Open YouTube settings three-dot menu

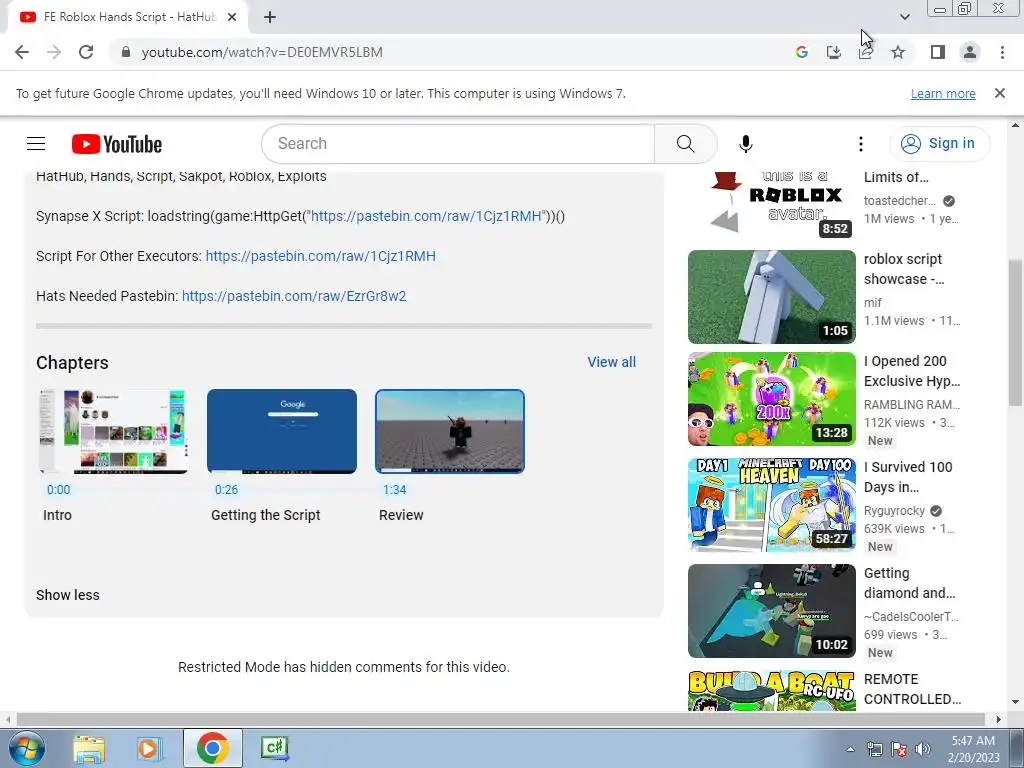(x=861, y=144)
